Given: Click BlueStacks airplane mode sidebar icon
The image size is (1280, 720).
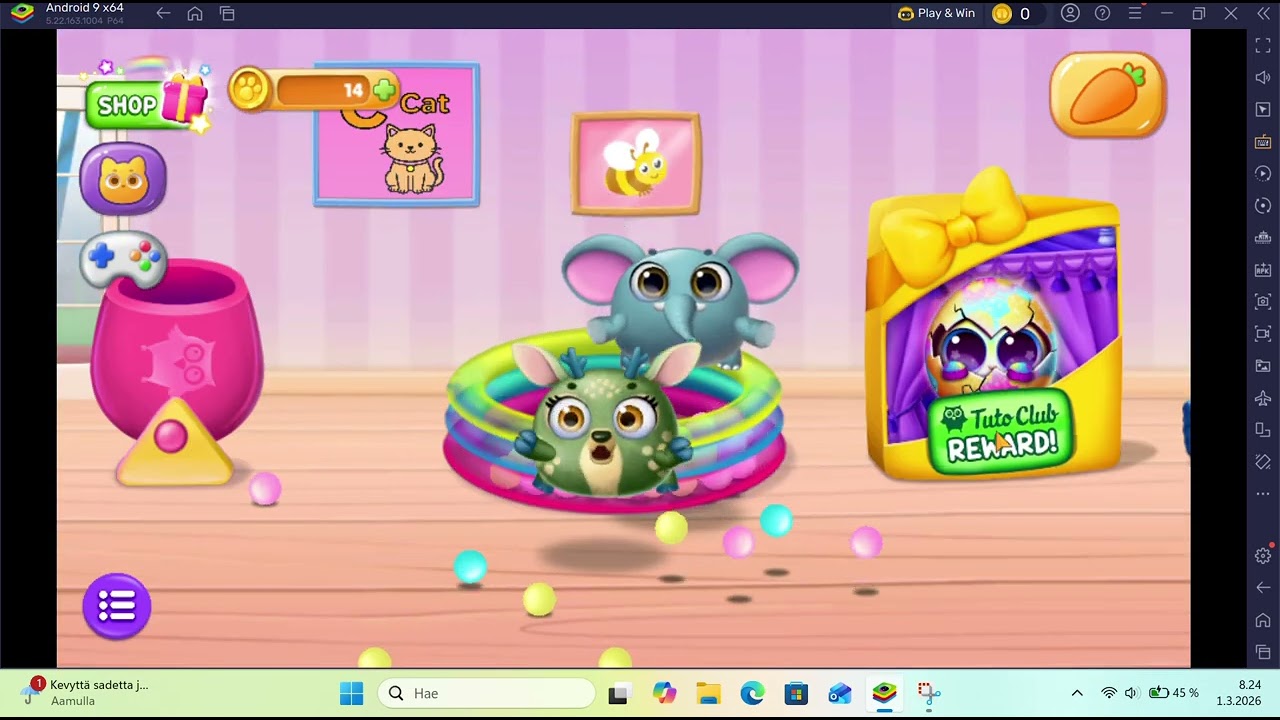Looking at the screenshot, I should click(x=1263, y=397).
